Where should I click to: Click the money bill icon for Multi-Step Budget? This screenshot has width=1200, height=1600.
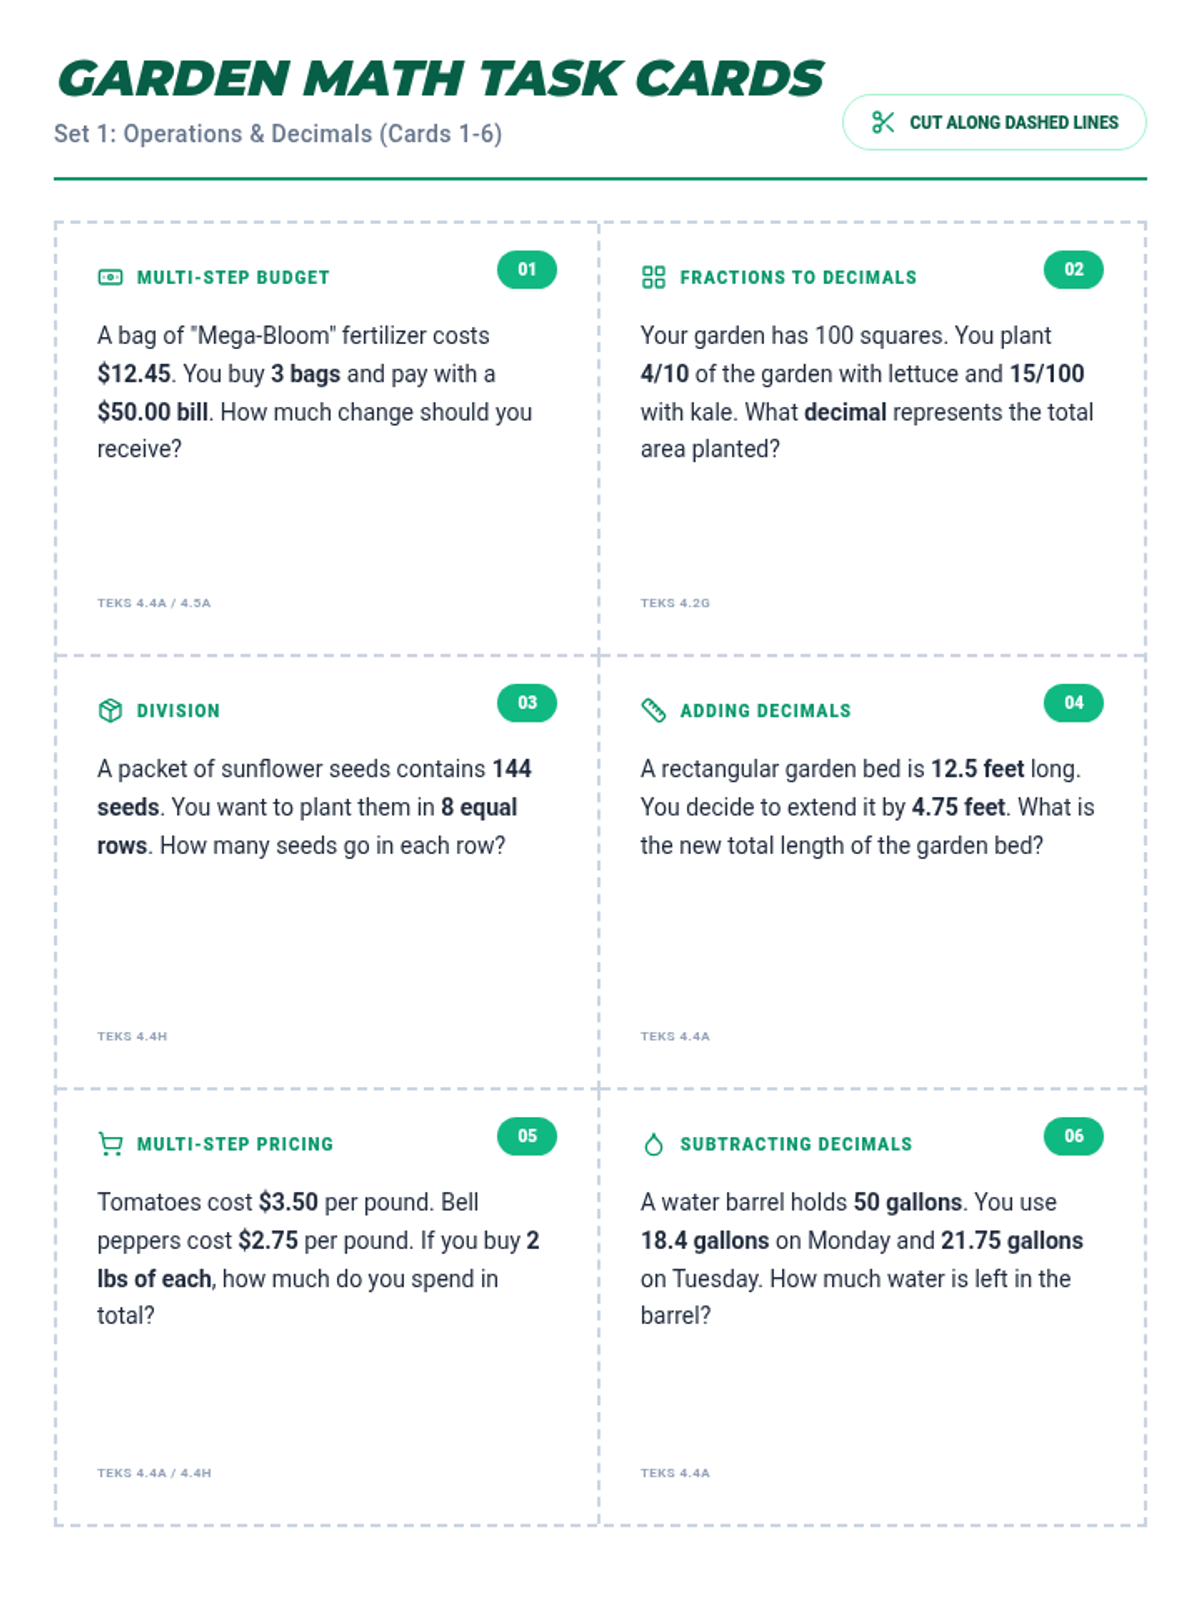[x=110, y=277]
